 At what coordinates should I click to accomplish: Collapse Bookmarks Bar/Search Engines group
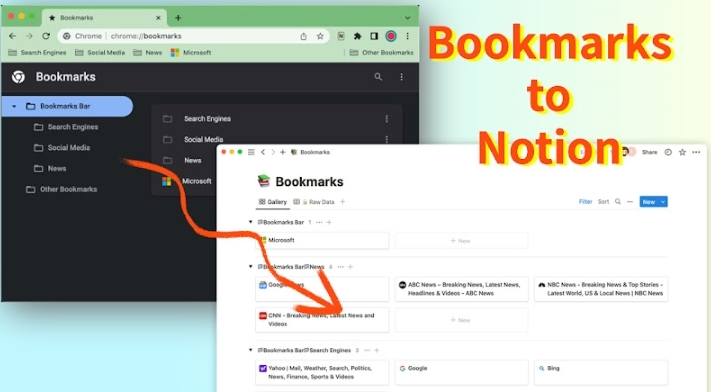[250, 350]
